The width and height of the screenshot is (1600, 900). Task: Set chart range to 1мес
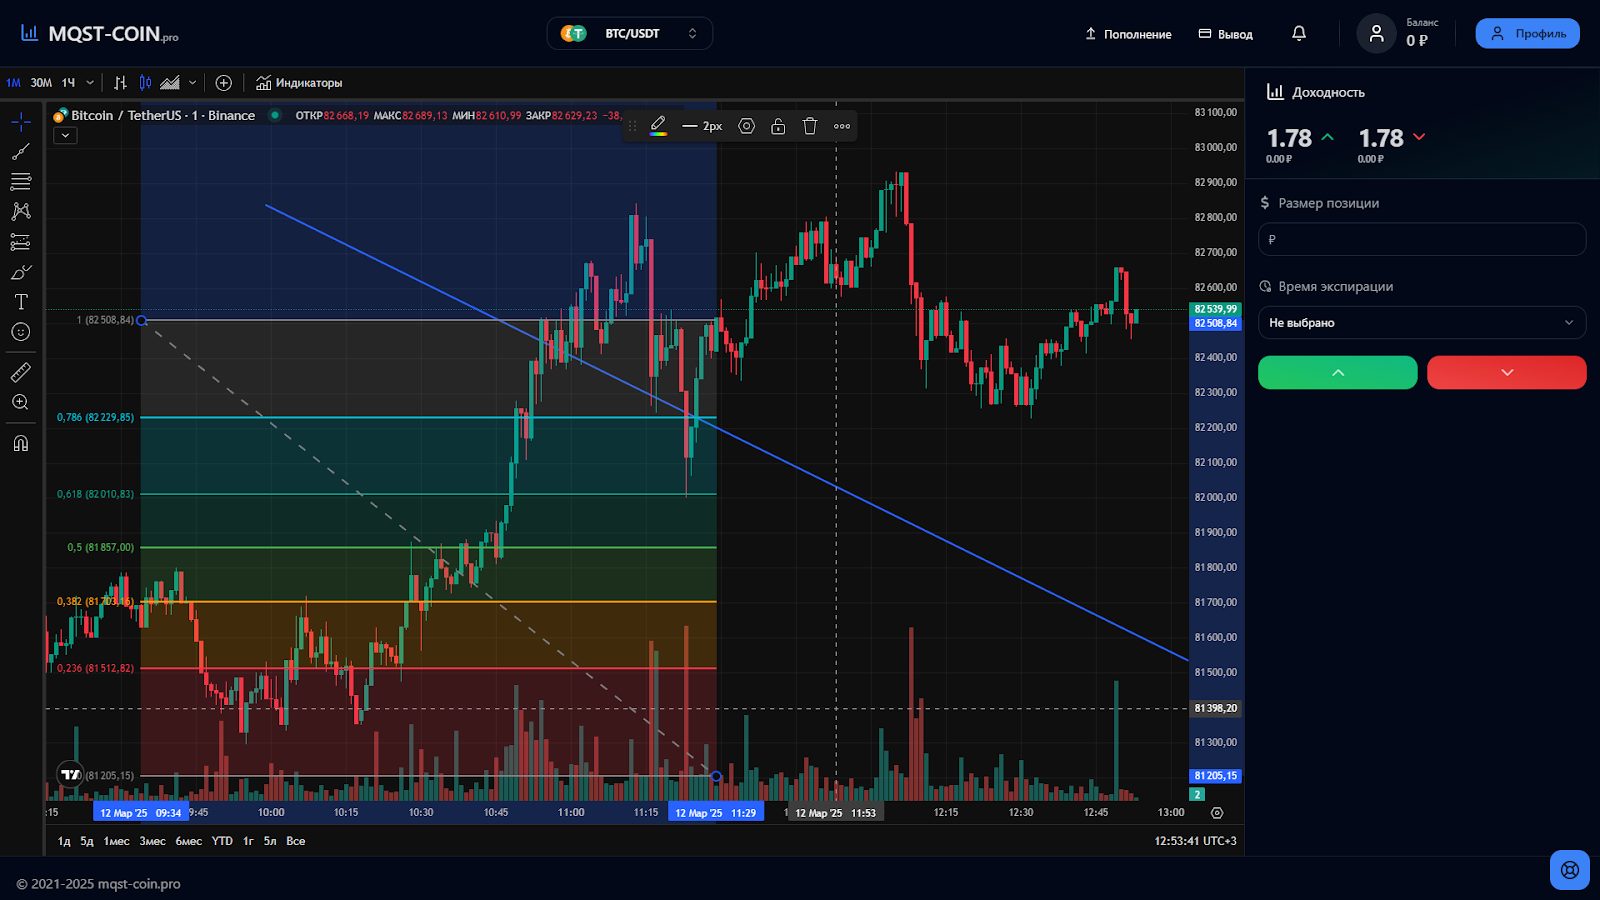(117, 841)
